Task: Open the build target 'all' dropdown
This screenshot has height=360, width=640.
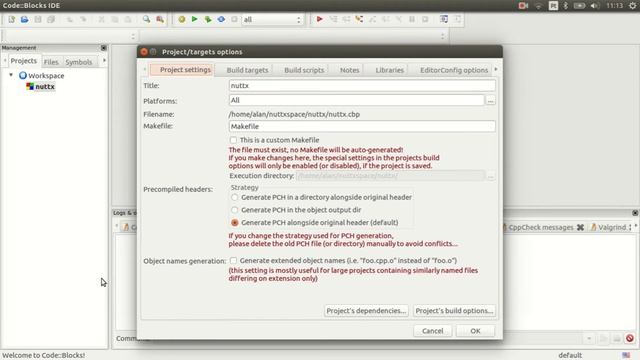Action: (272, 19)
